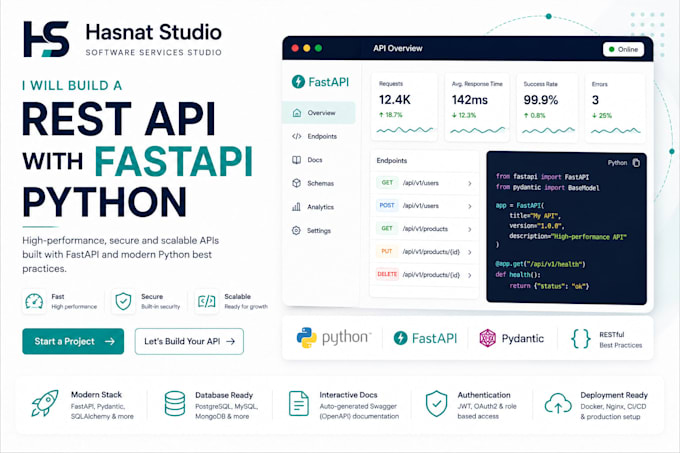Click the Modern Stack rocket icon
This screenshot has width=680, height=453.
tap(45, 403)
